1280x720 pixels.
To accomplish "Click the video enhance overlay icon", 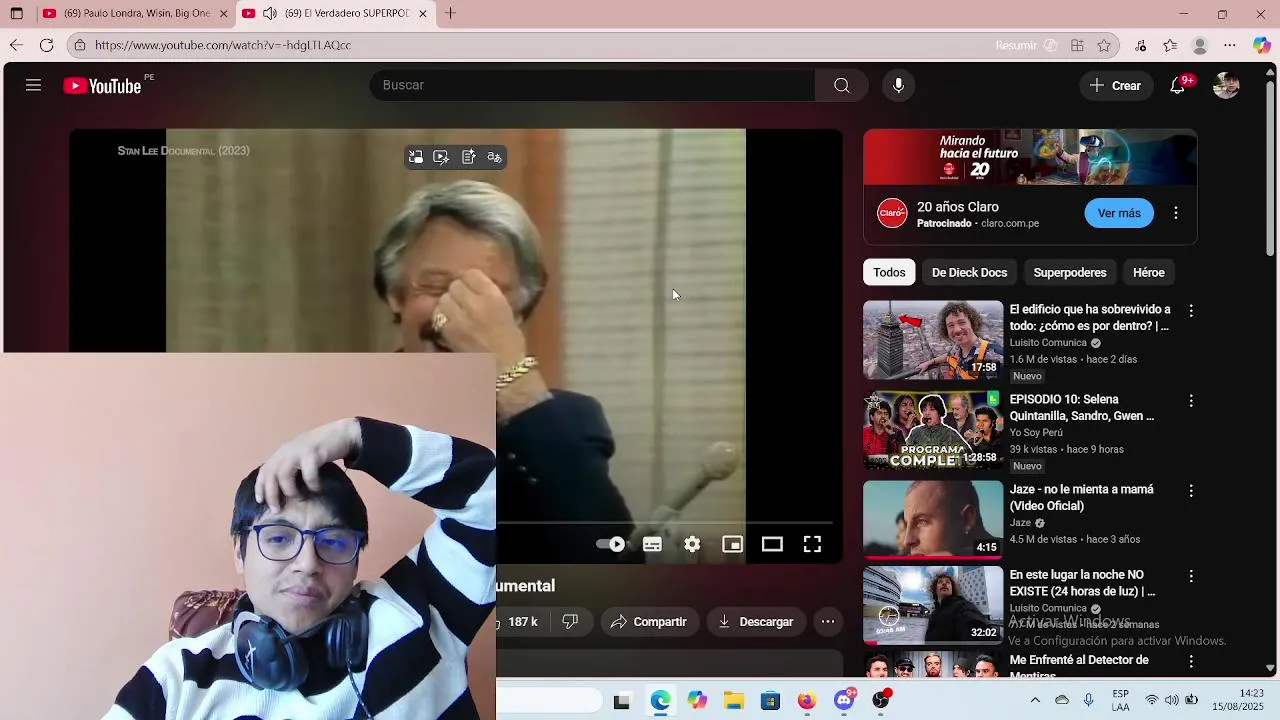I will (x=441, y=157).
